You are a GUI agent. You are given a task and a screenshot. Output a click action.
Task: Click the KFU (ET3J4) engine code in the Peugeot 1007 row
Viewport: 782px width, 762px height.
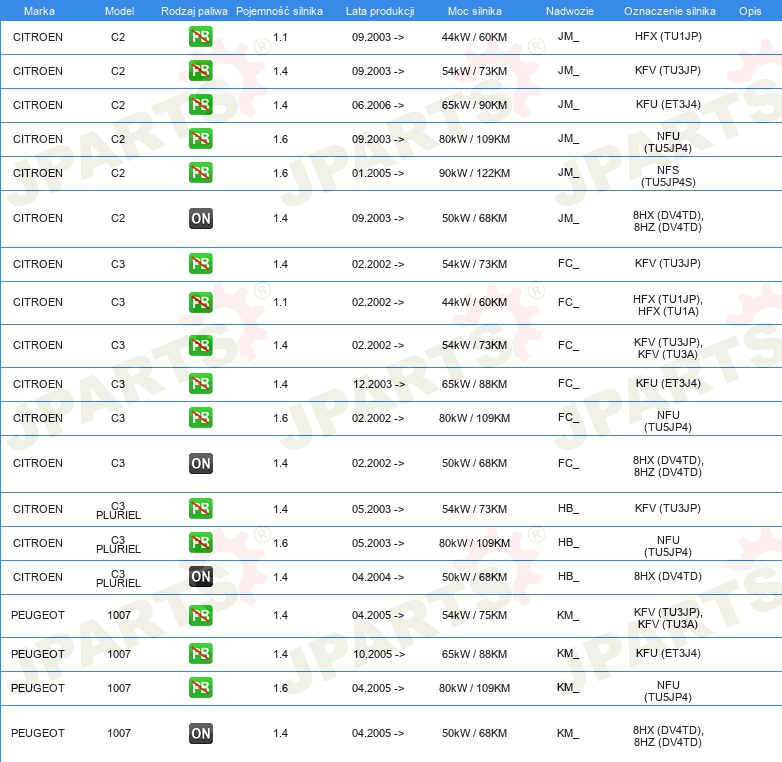[668, 653]
